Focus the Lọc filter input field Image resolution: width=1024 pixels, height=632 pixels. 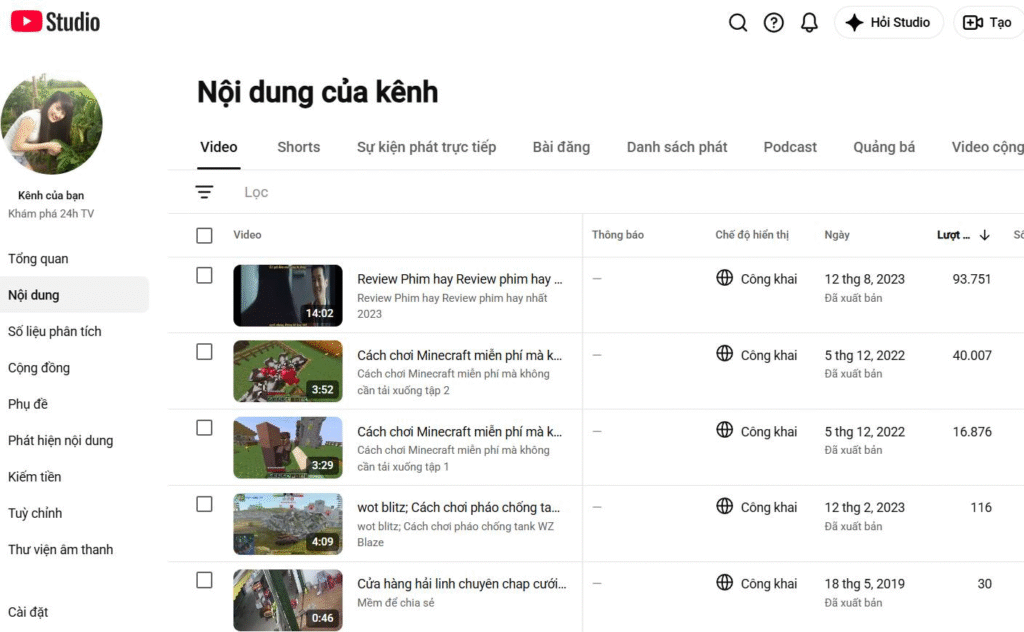pyautogui.click(x=627, y=192)
